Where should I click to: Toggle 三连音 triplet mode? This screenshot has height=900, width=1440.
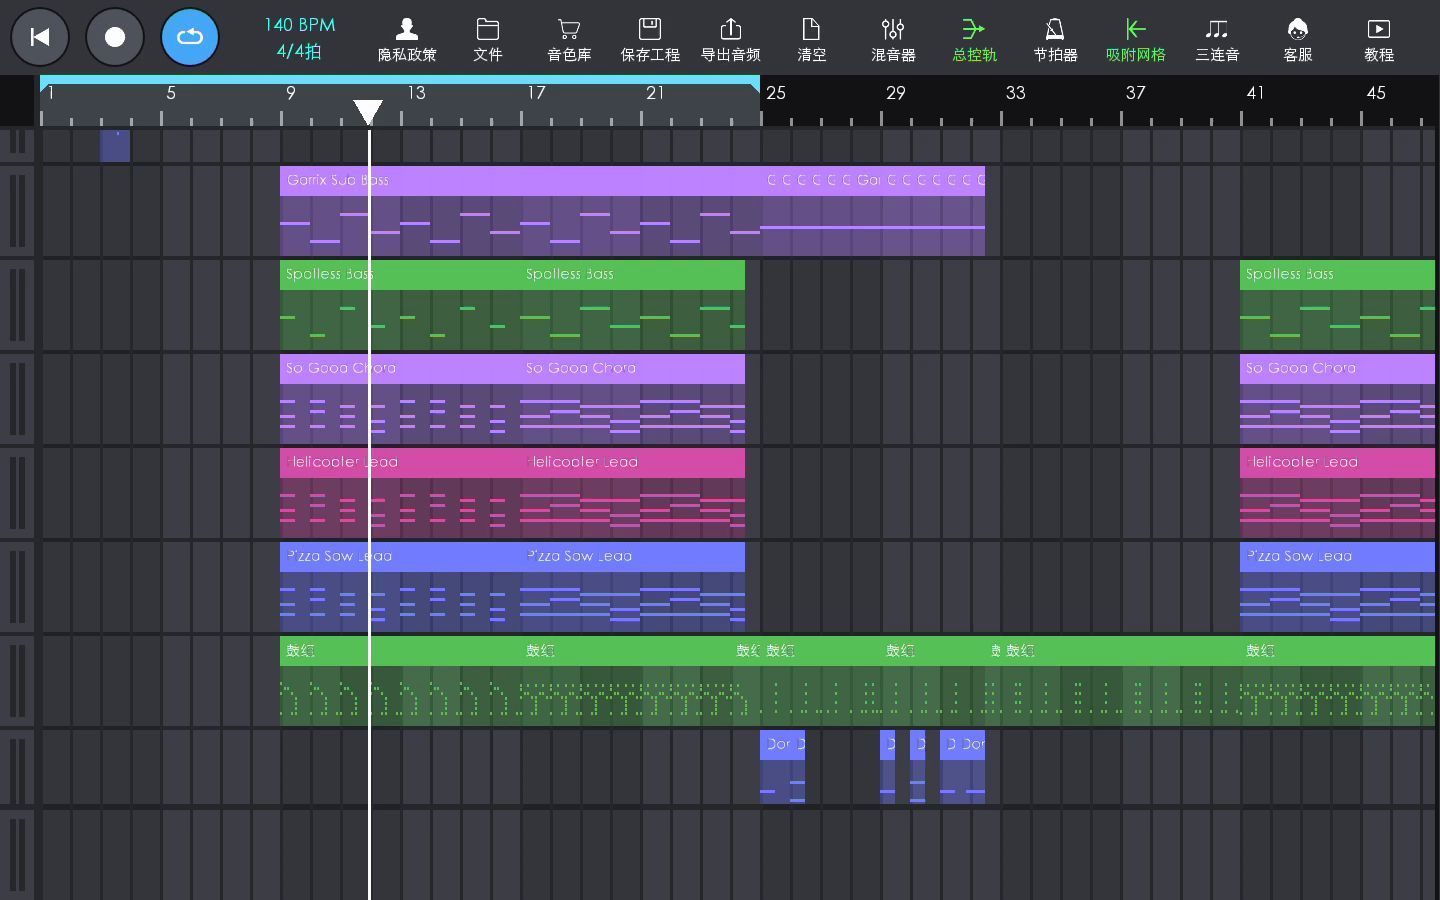point(1217,40)
